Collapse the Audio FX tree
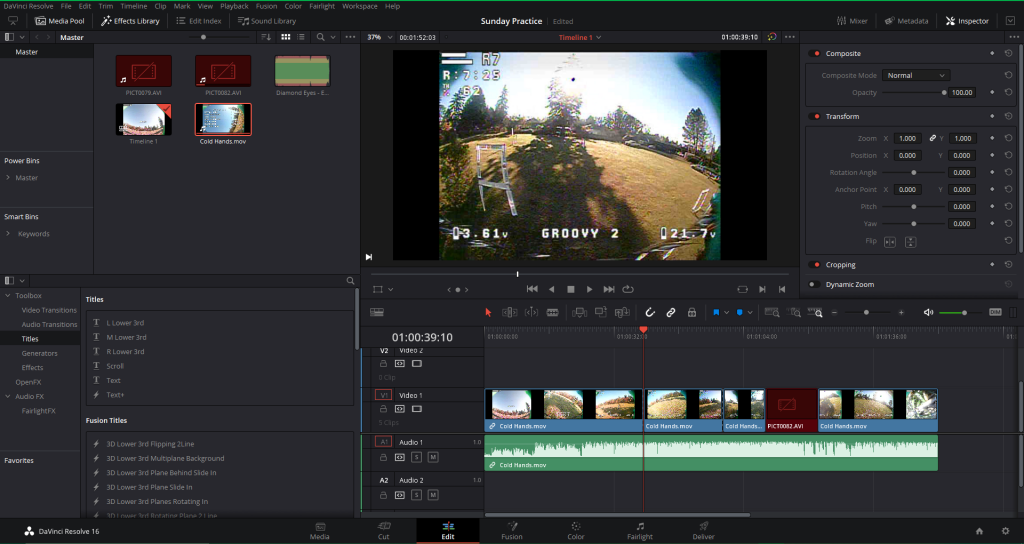The image size is (1024, 544). click(8, 396)
